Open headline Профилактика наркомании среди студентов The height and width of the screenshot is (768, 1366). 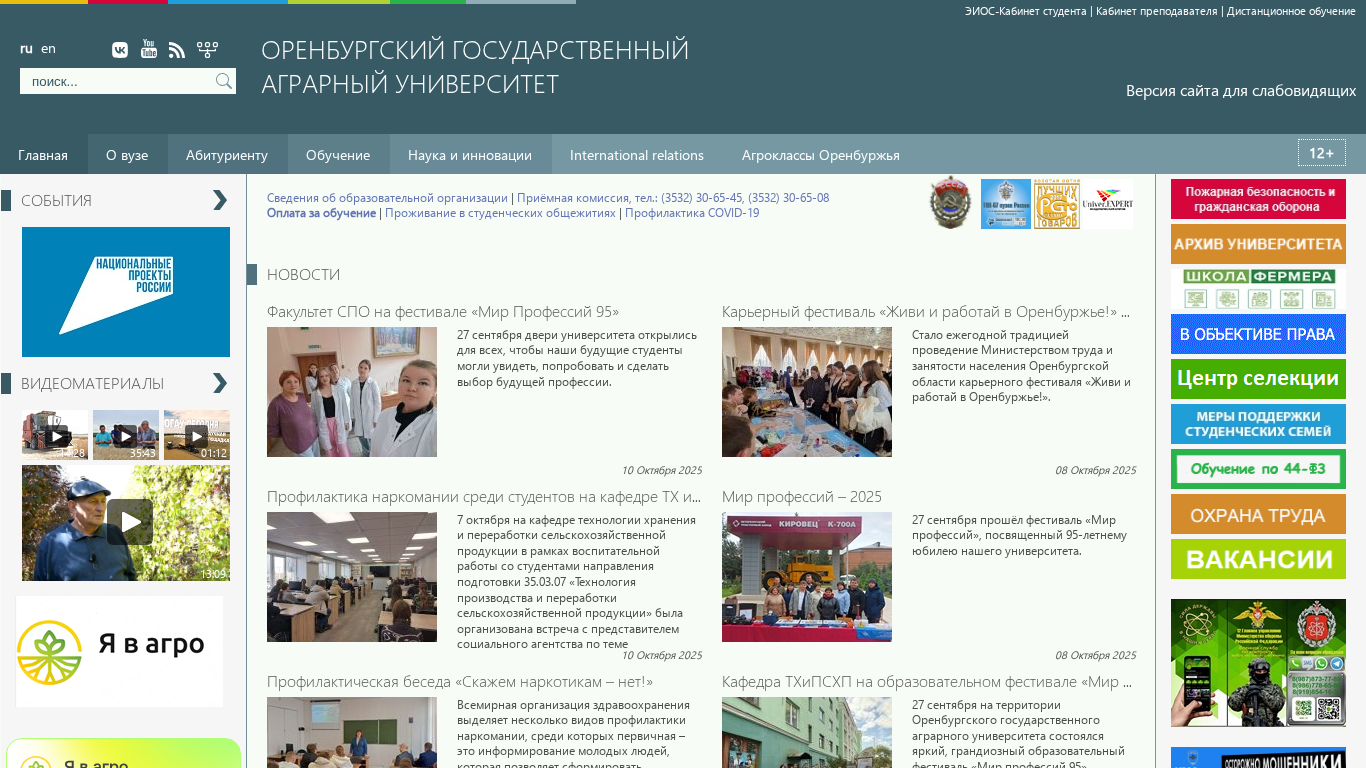click(484, 497)
